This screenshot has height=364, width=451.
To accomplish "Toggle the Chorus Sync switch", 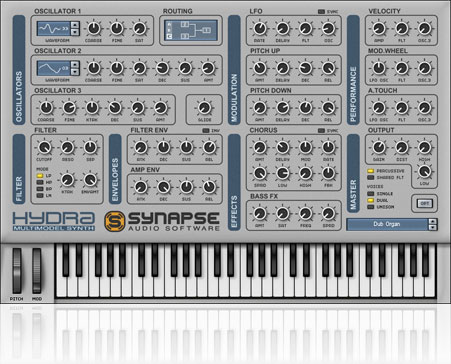I will click(321, 131).
